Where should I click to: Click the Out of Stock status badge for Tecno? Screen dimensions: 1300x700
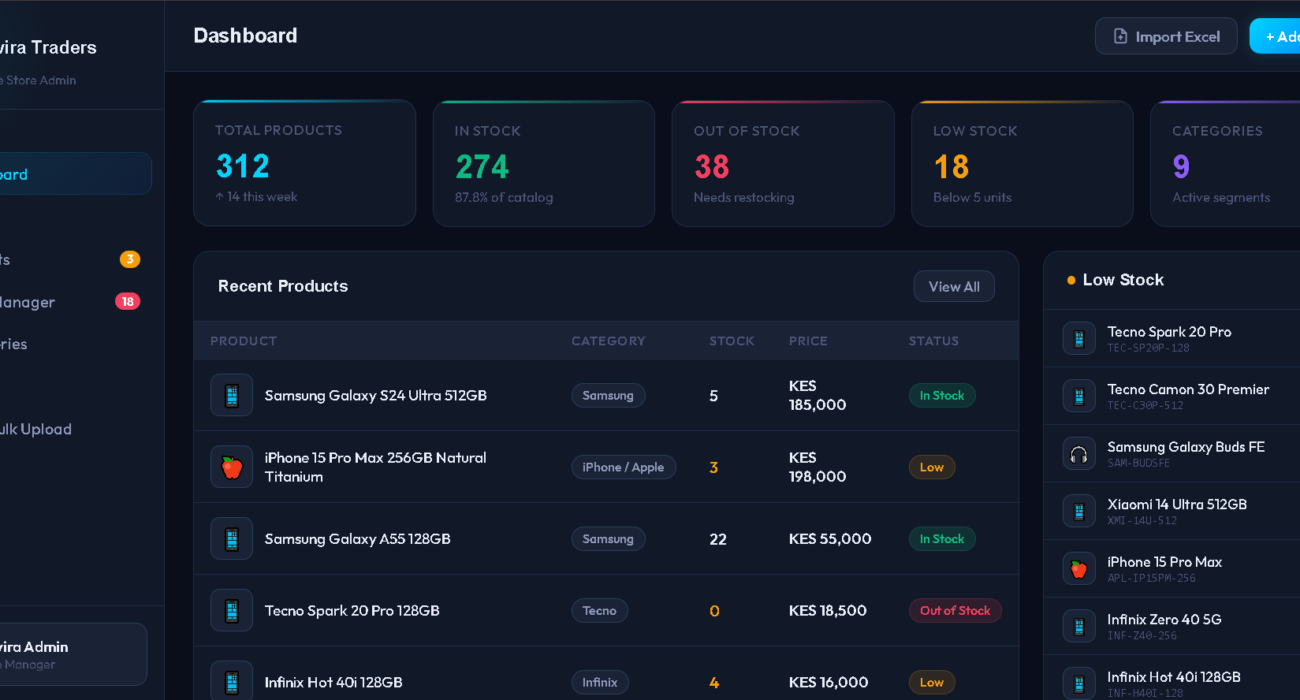[x=954, y=610]
